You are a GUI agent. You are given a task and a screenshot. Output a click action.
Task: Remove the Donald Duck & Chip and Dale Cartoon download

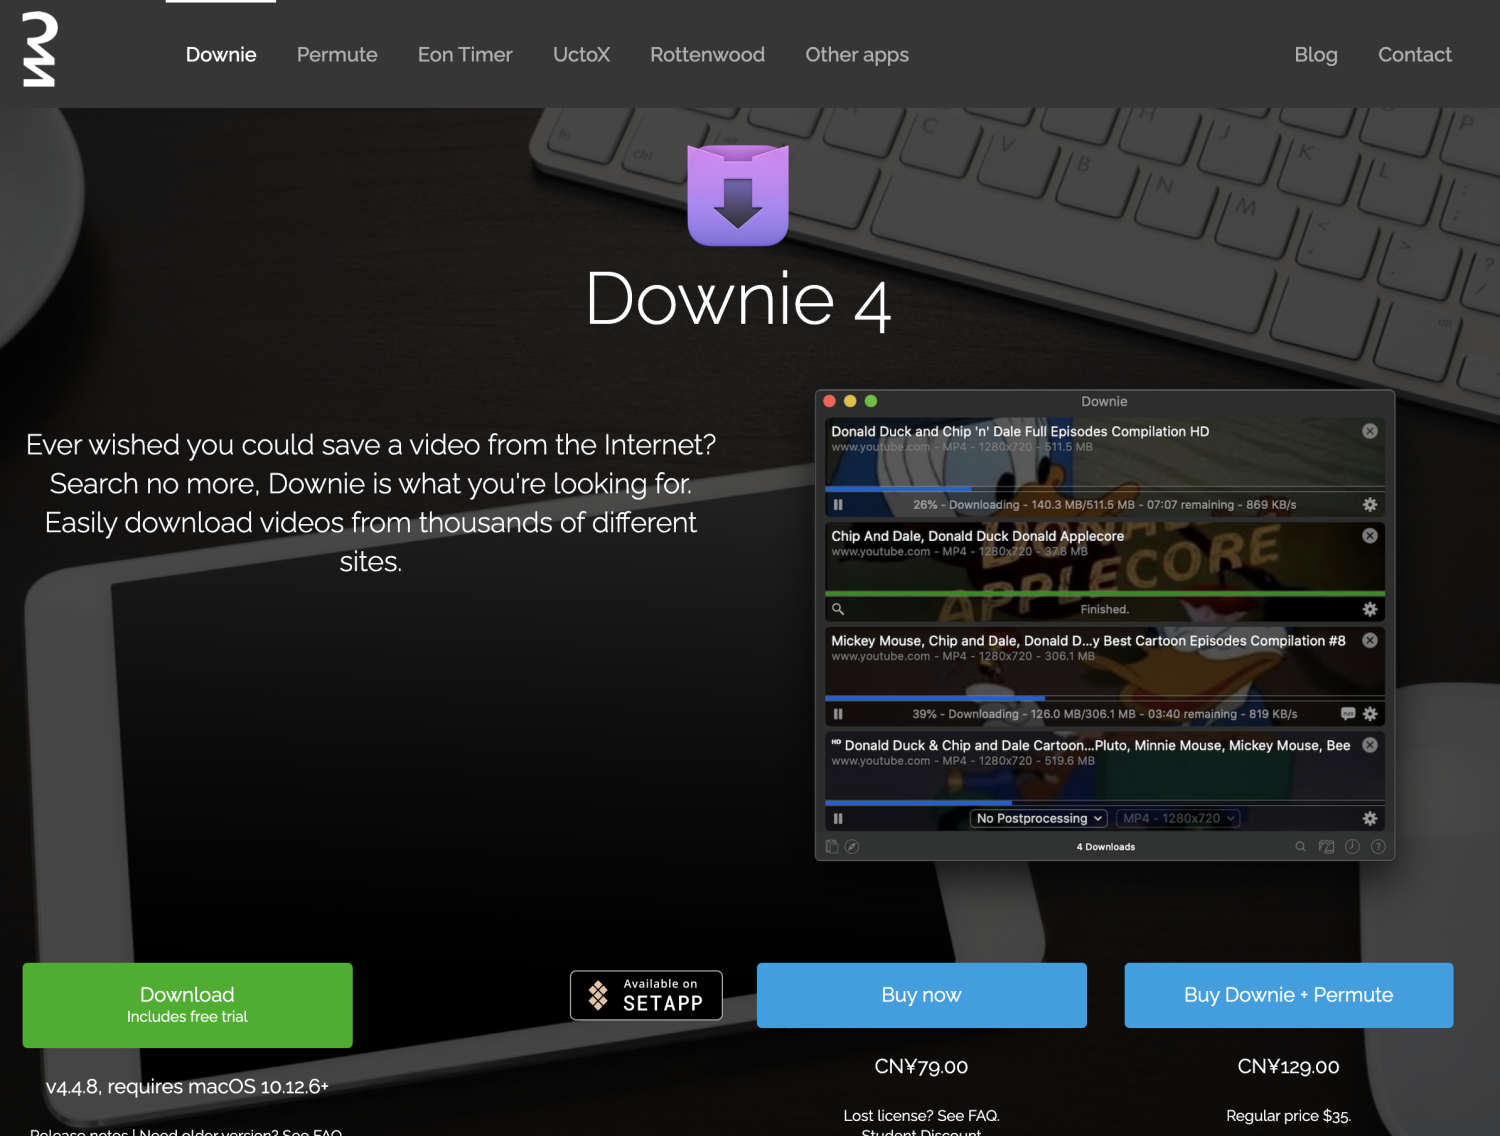[x=1370, y=745]
